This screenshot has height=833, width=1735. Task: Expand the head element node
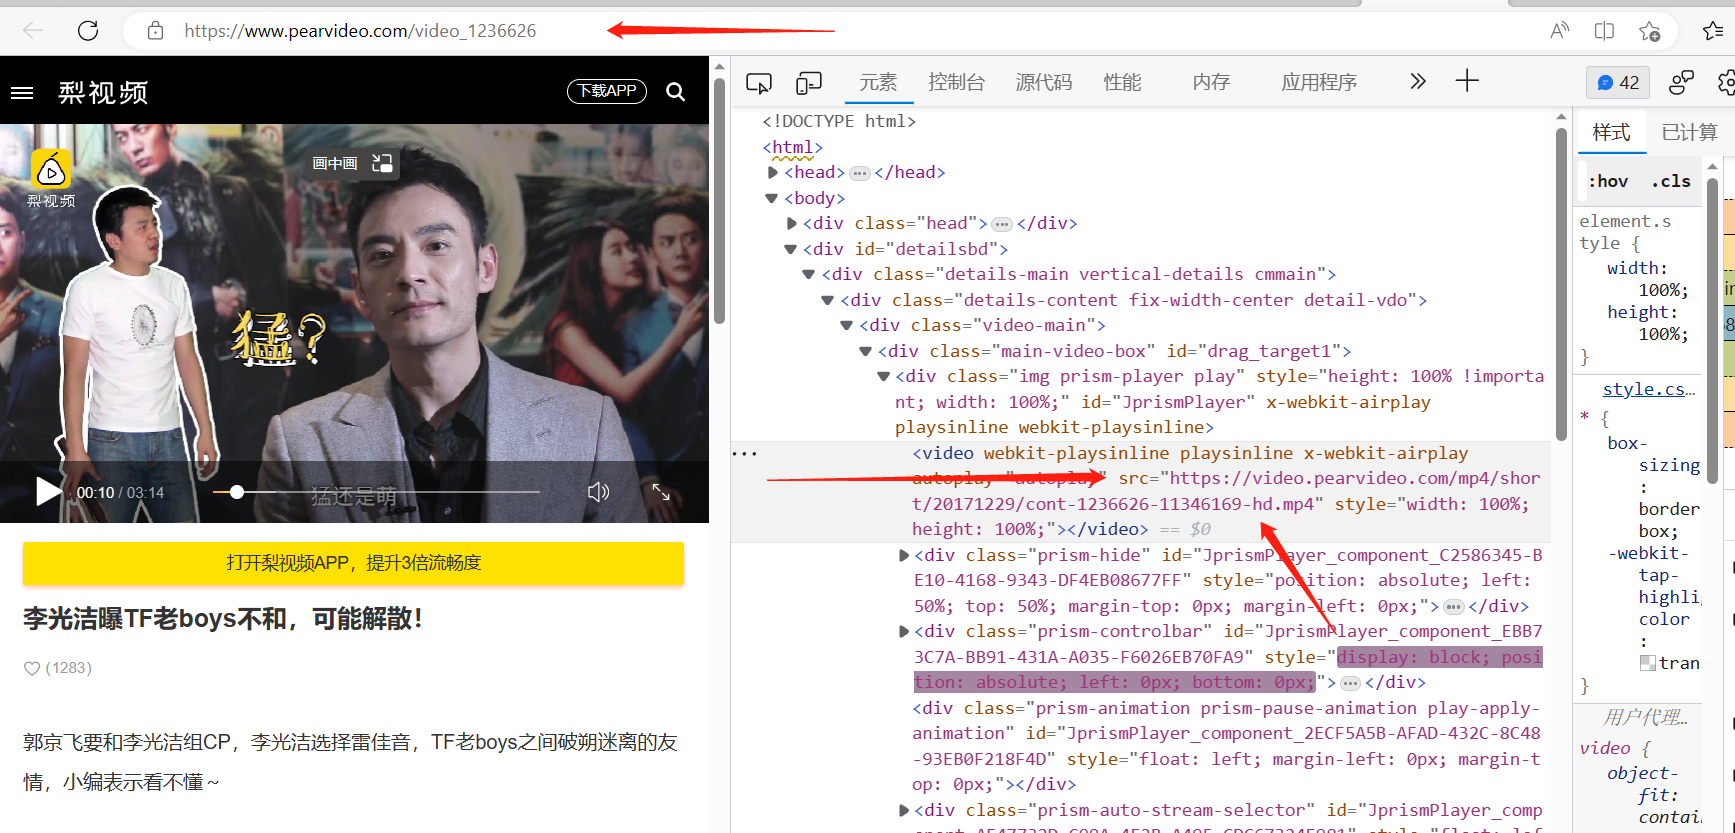pyautogui.click(x=773, y=173)
